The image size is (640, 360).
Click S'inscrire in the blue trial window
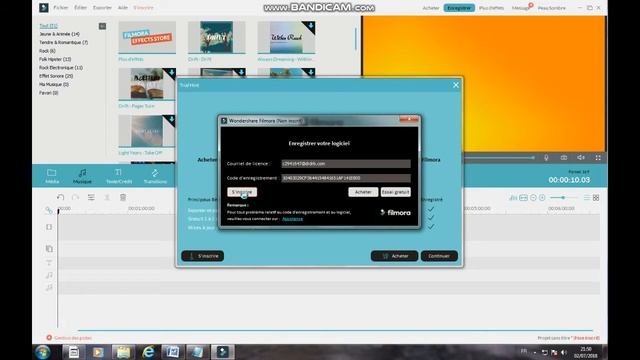(202, 256)
